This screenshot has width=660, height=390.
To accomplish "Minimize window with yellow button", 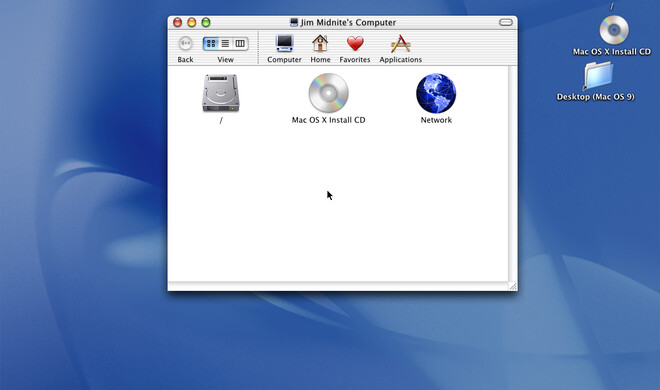I will [192, 22].
